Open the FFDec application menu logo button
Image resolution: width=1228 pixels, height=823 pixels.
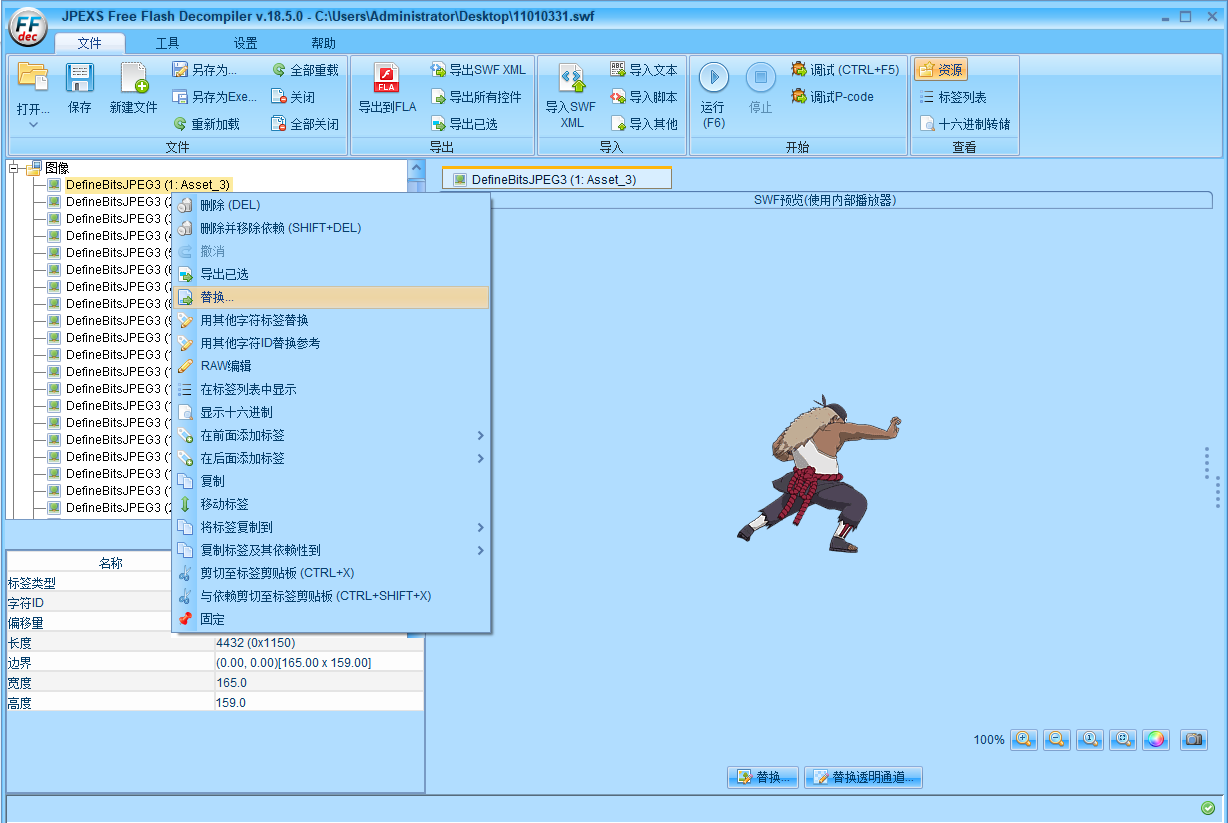[x=29, y=29]
